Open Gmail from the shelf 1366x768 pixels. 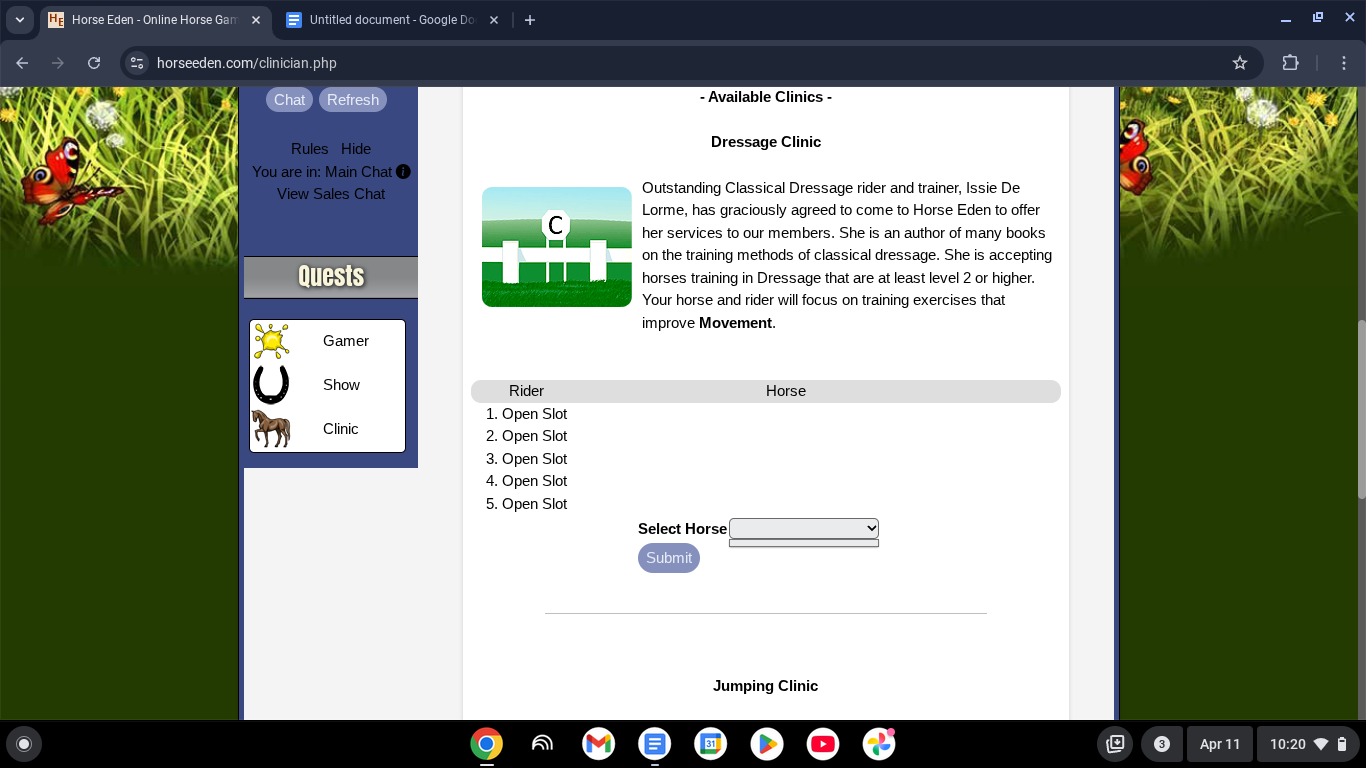point(598,744)
